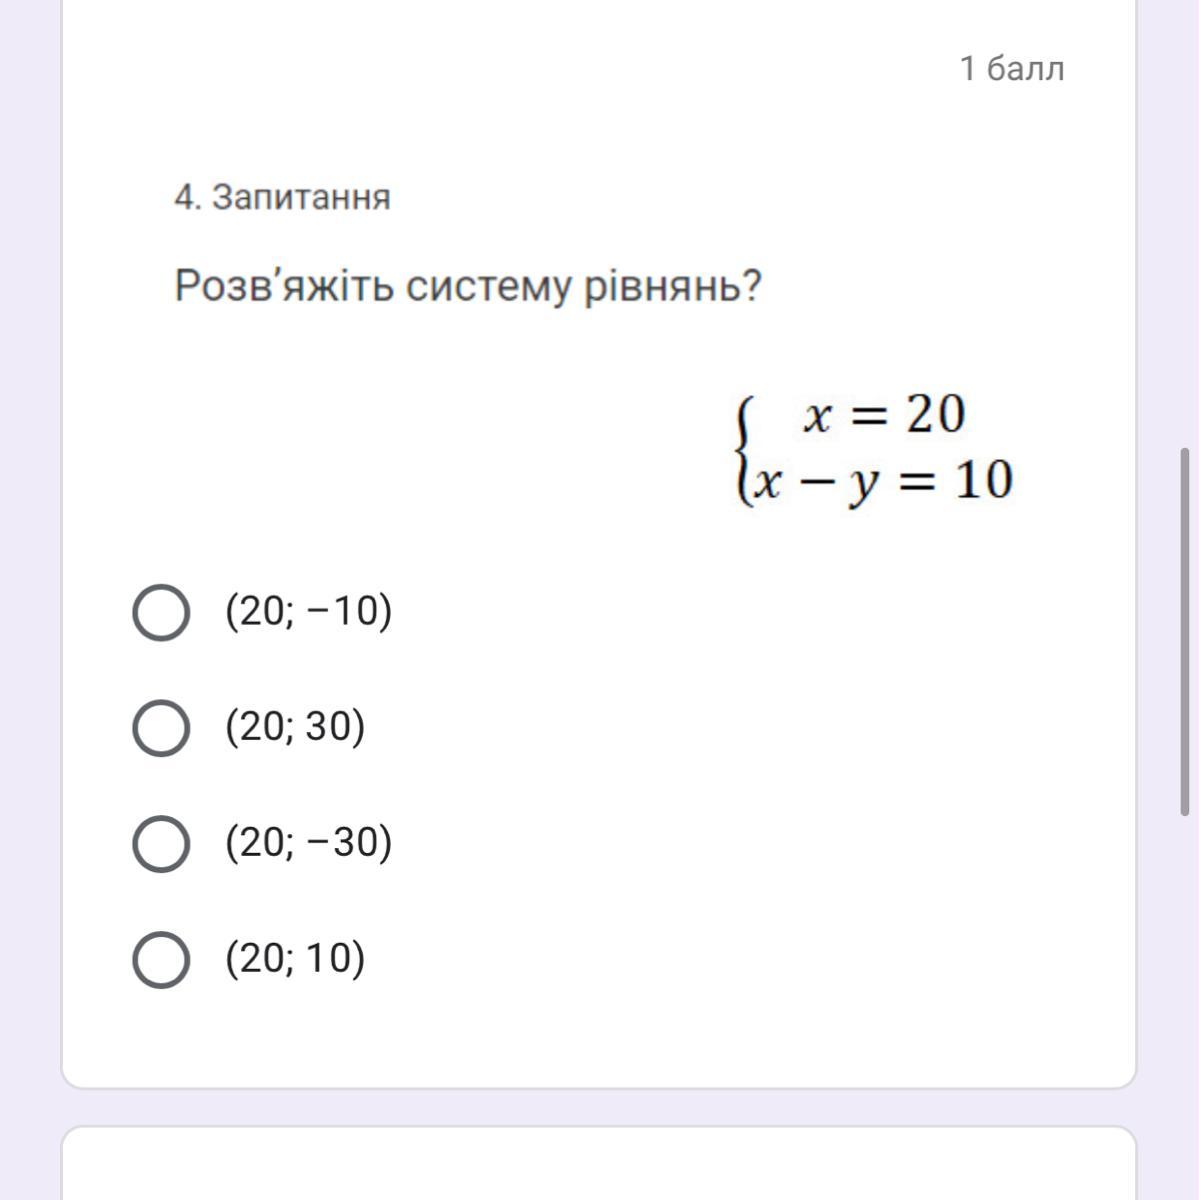1199x1200 pixels.
Task: Click the "x = 20" equation line
Action: [x=884, y=415]
